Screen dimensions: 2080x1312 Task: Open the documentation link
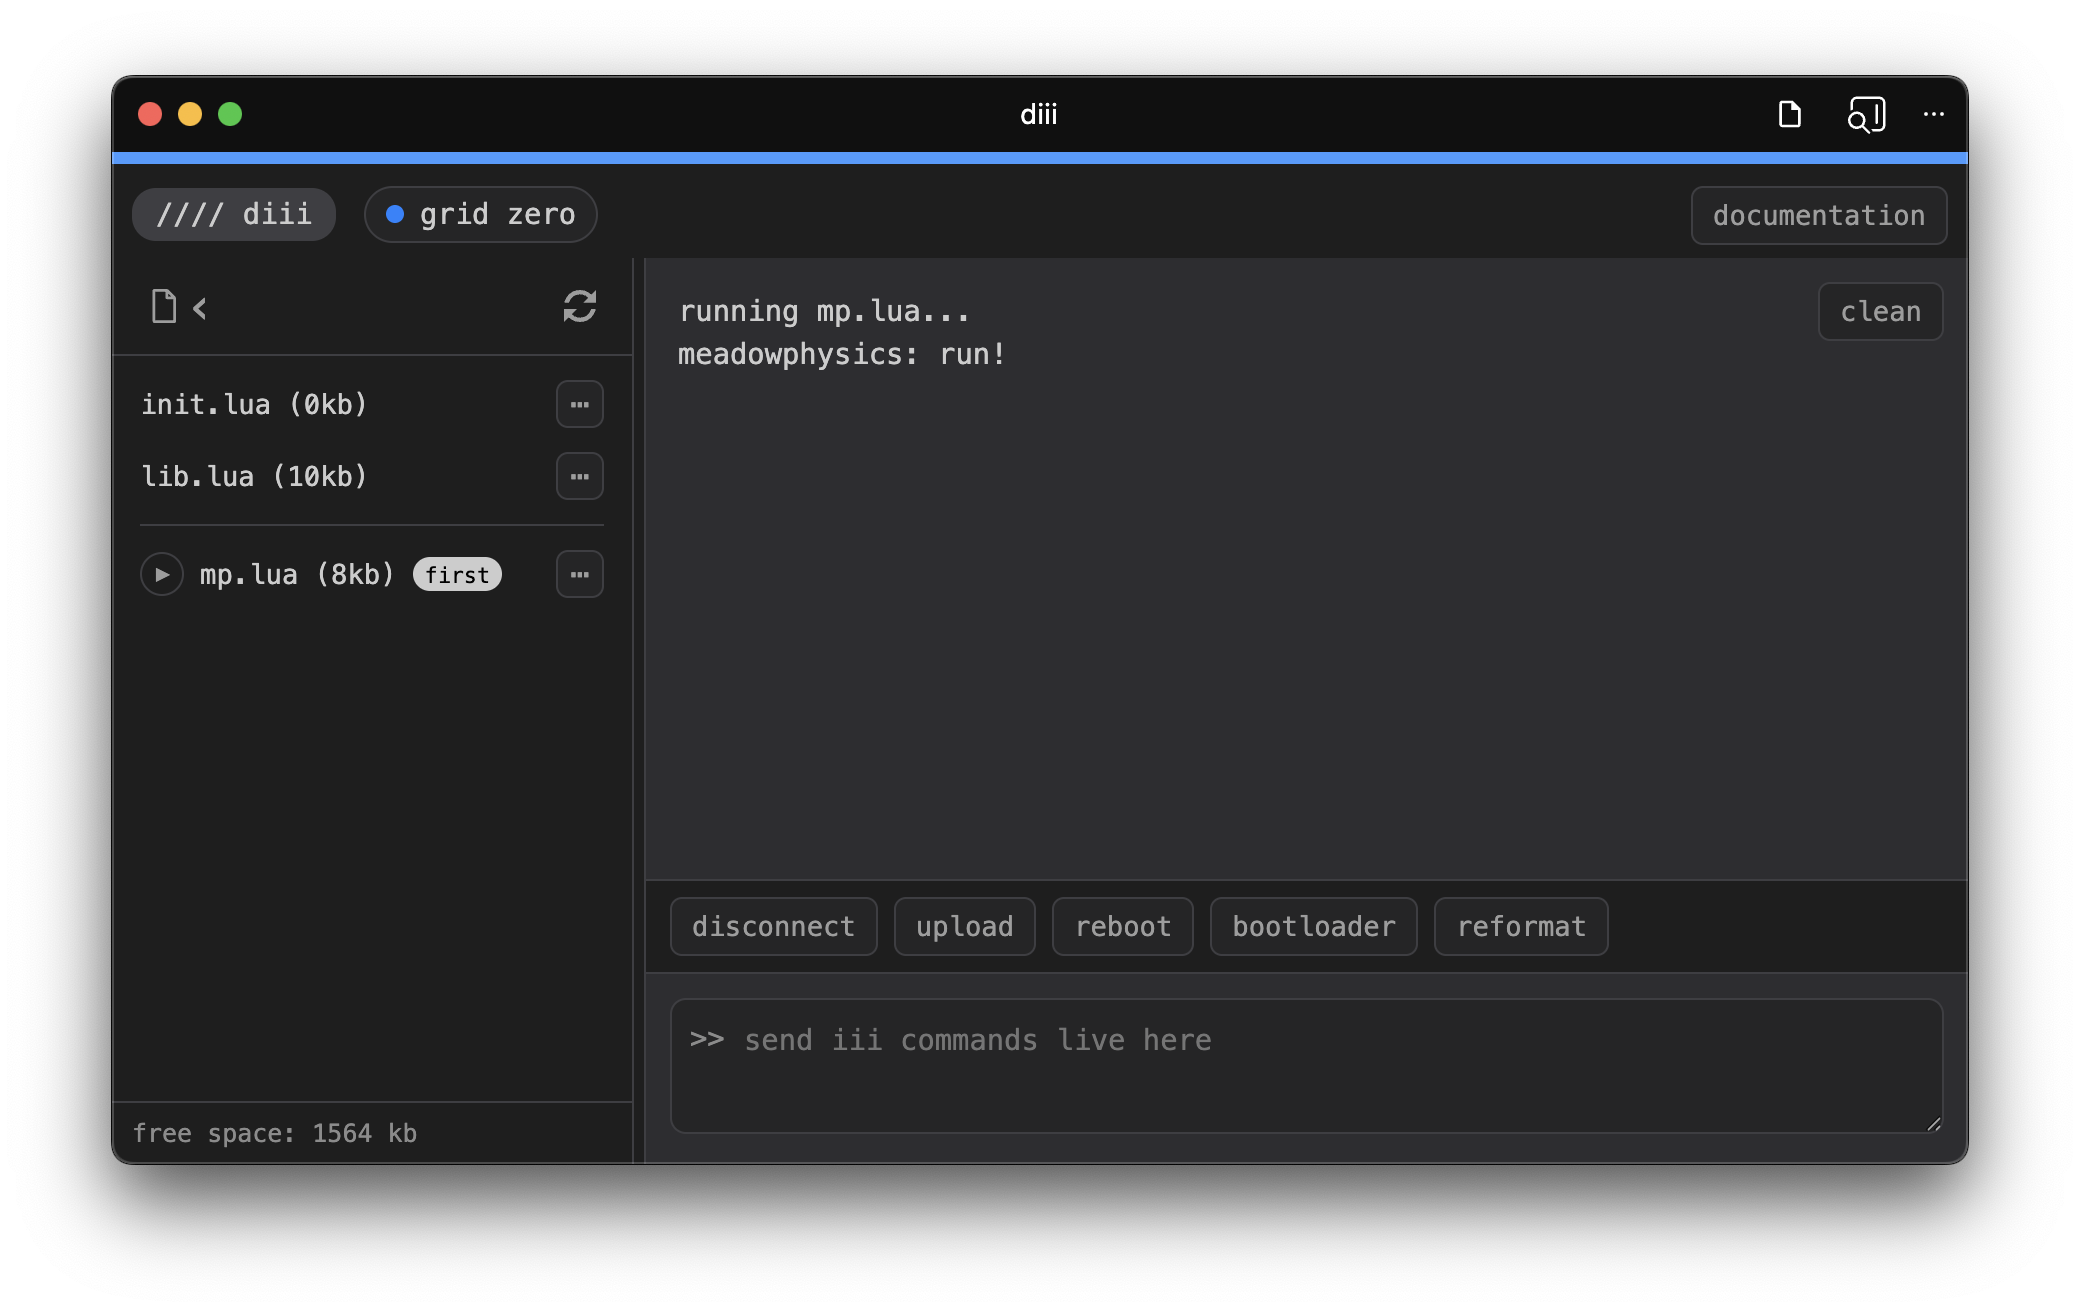(x=1818, y=215)
